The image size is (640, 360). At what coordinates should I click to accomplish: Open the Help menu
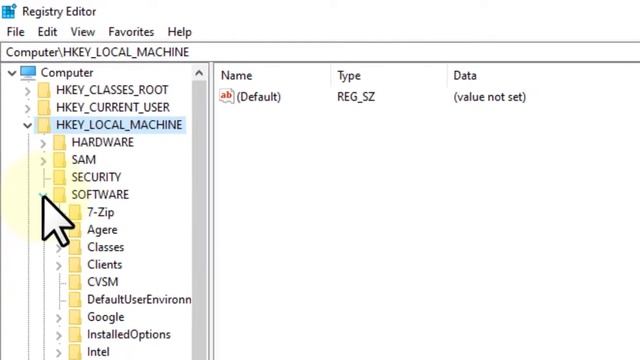[x=180, y=32]
